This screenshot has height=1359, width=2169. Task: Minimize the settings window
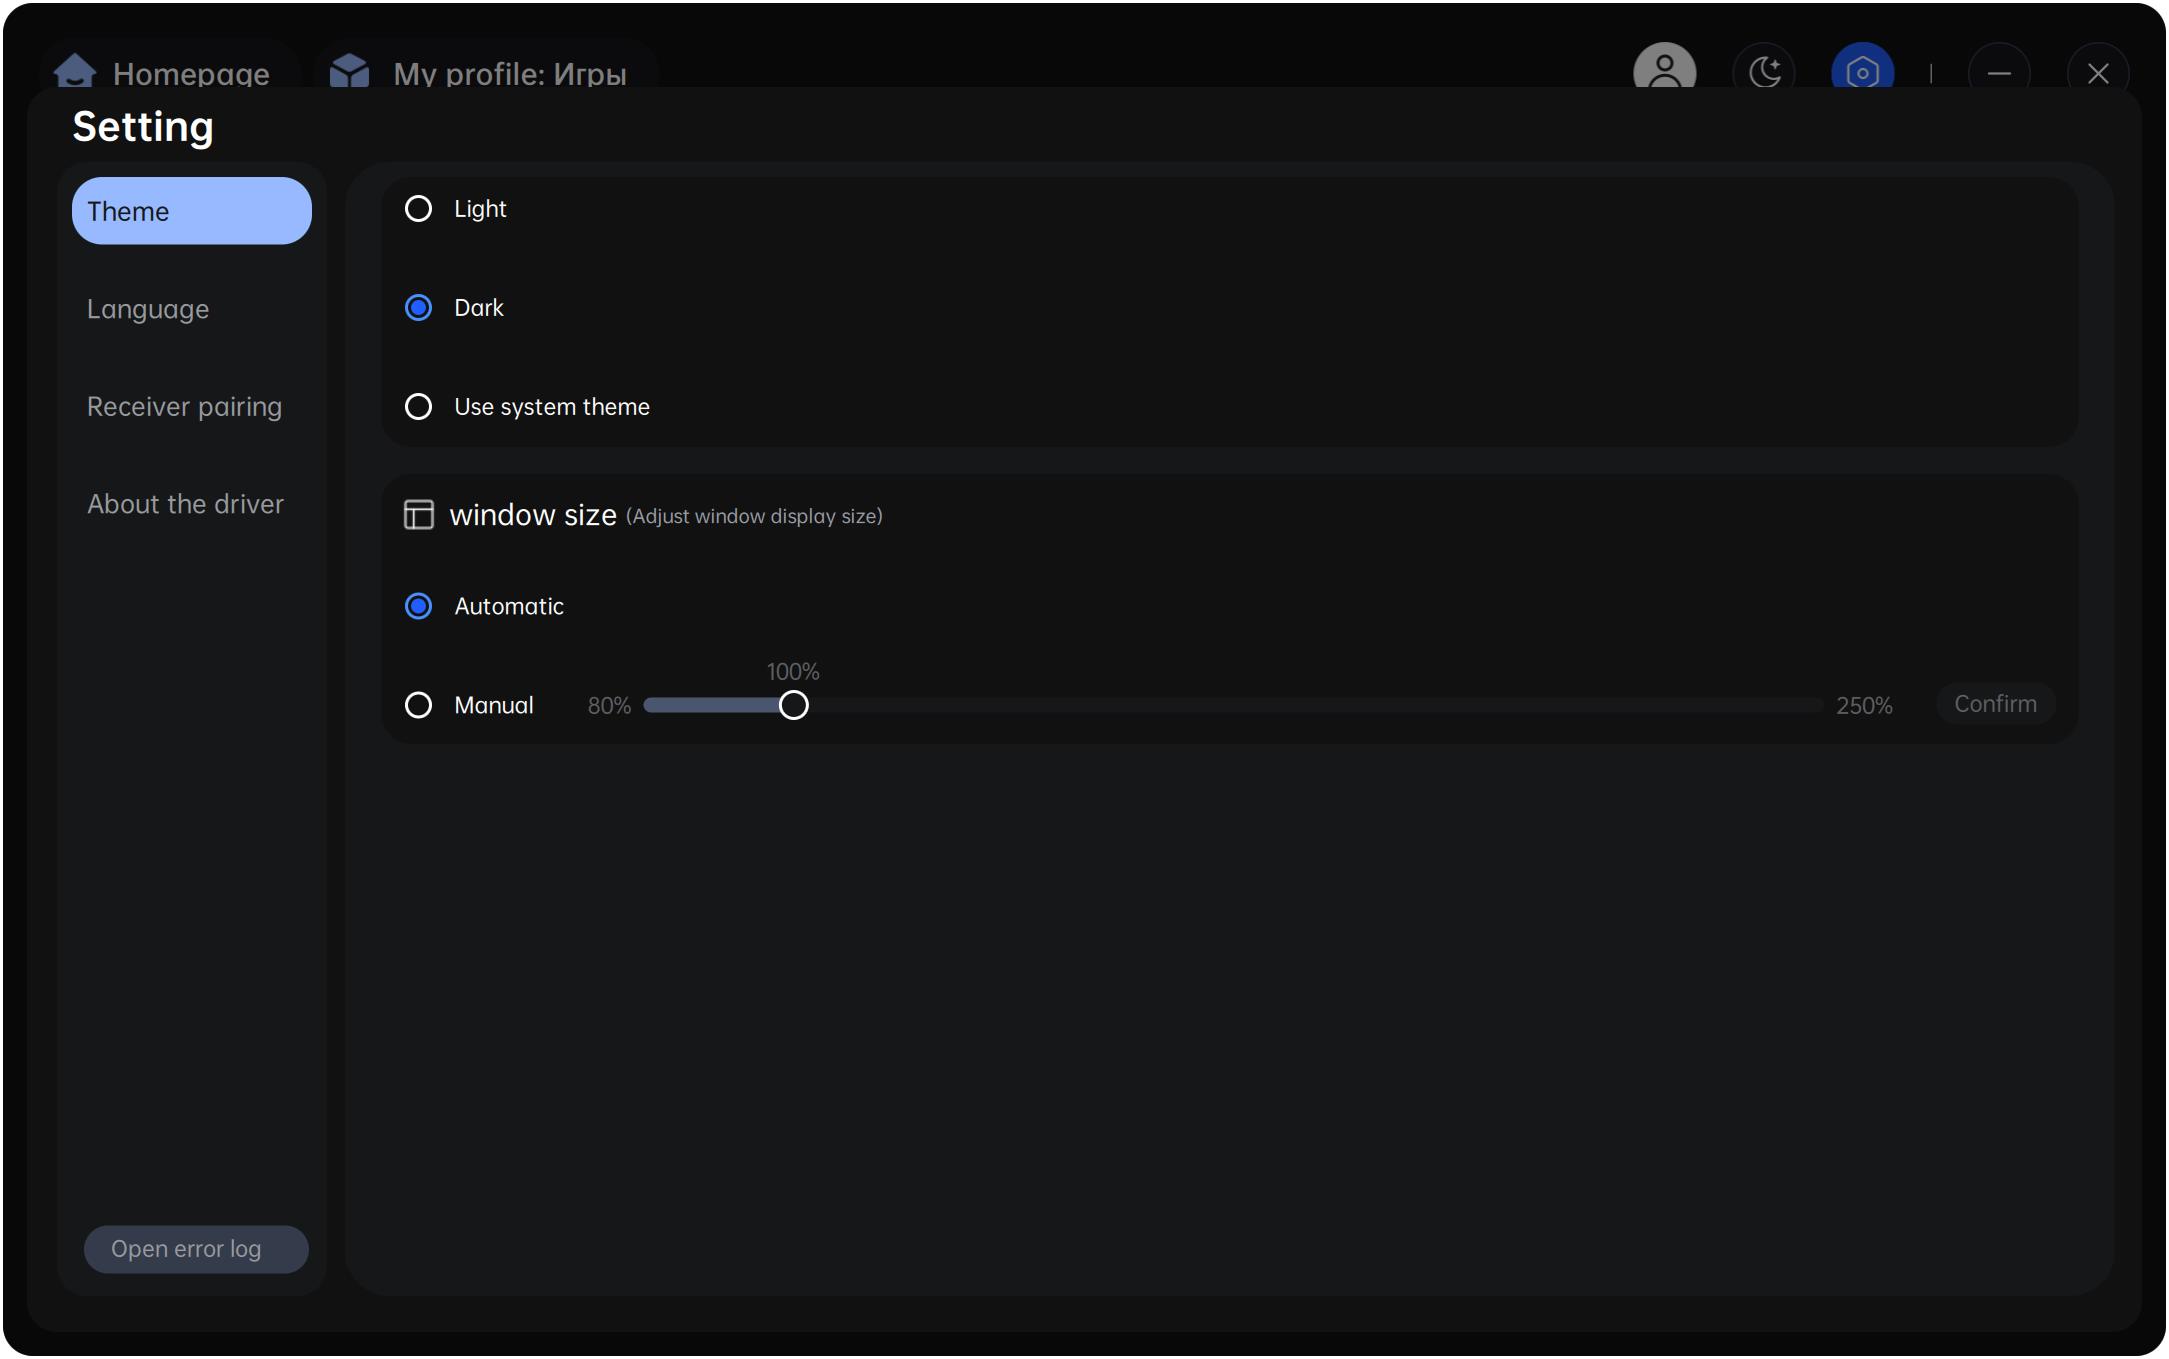(x=1998, y=73)
